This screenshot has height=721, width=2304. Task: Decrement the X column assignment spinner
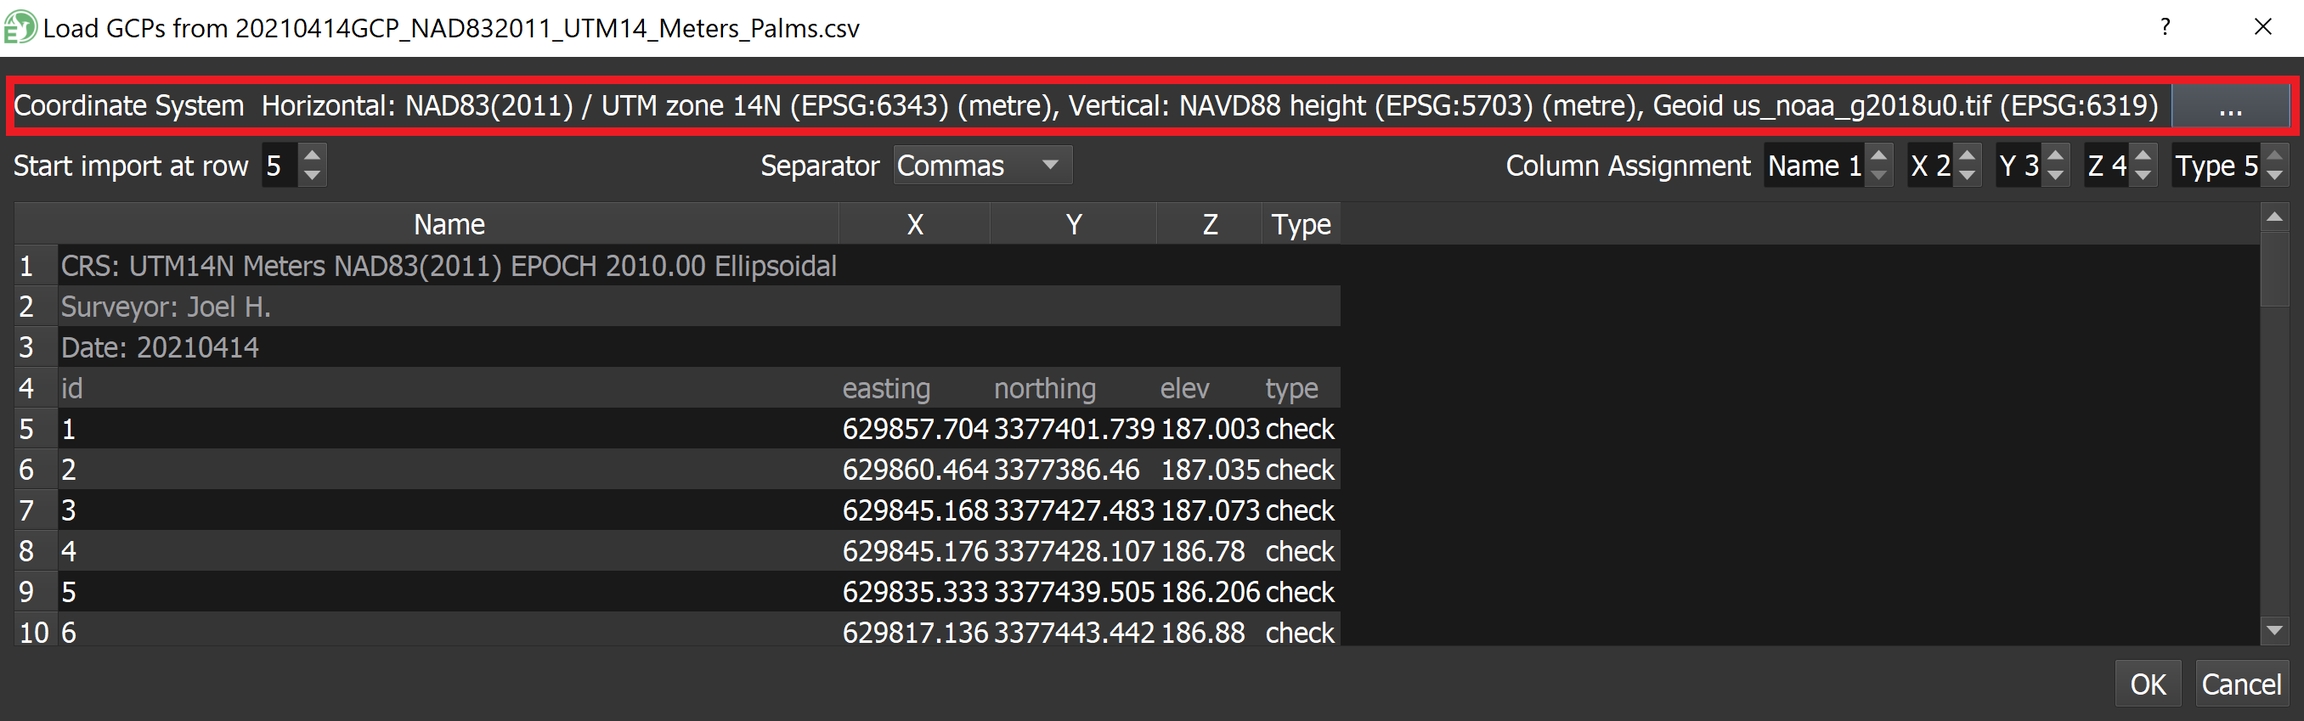1967,175
